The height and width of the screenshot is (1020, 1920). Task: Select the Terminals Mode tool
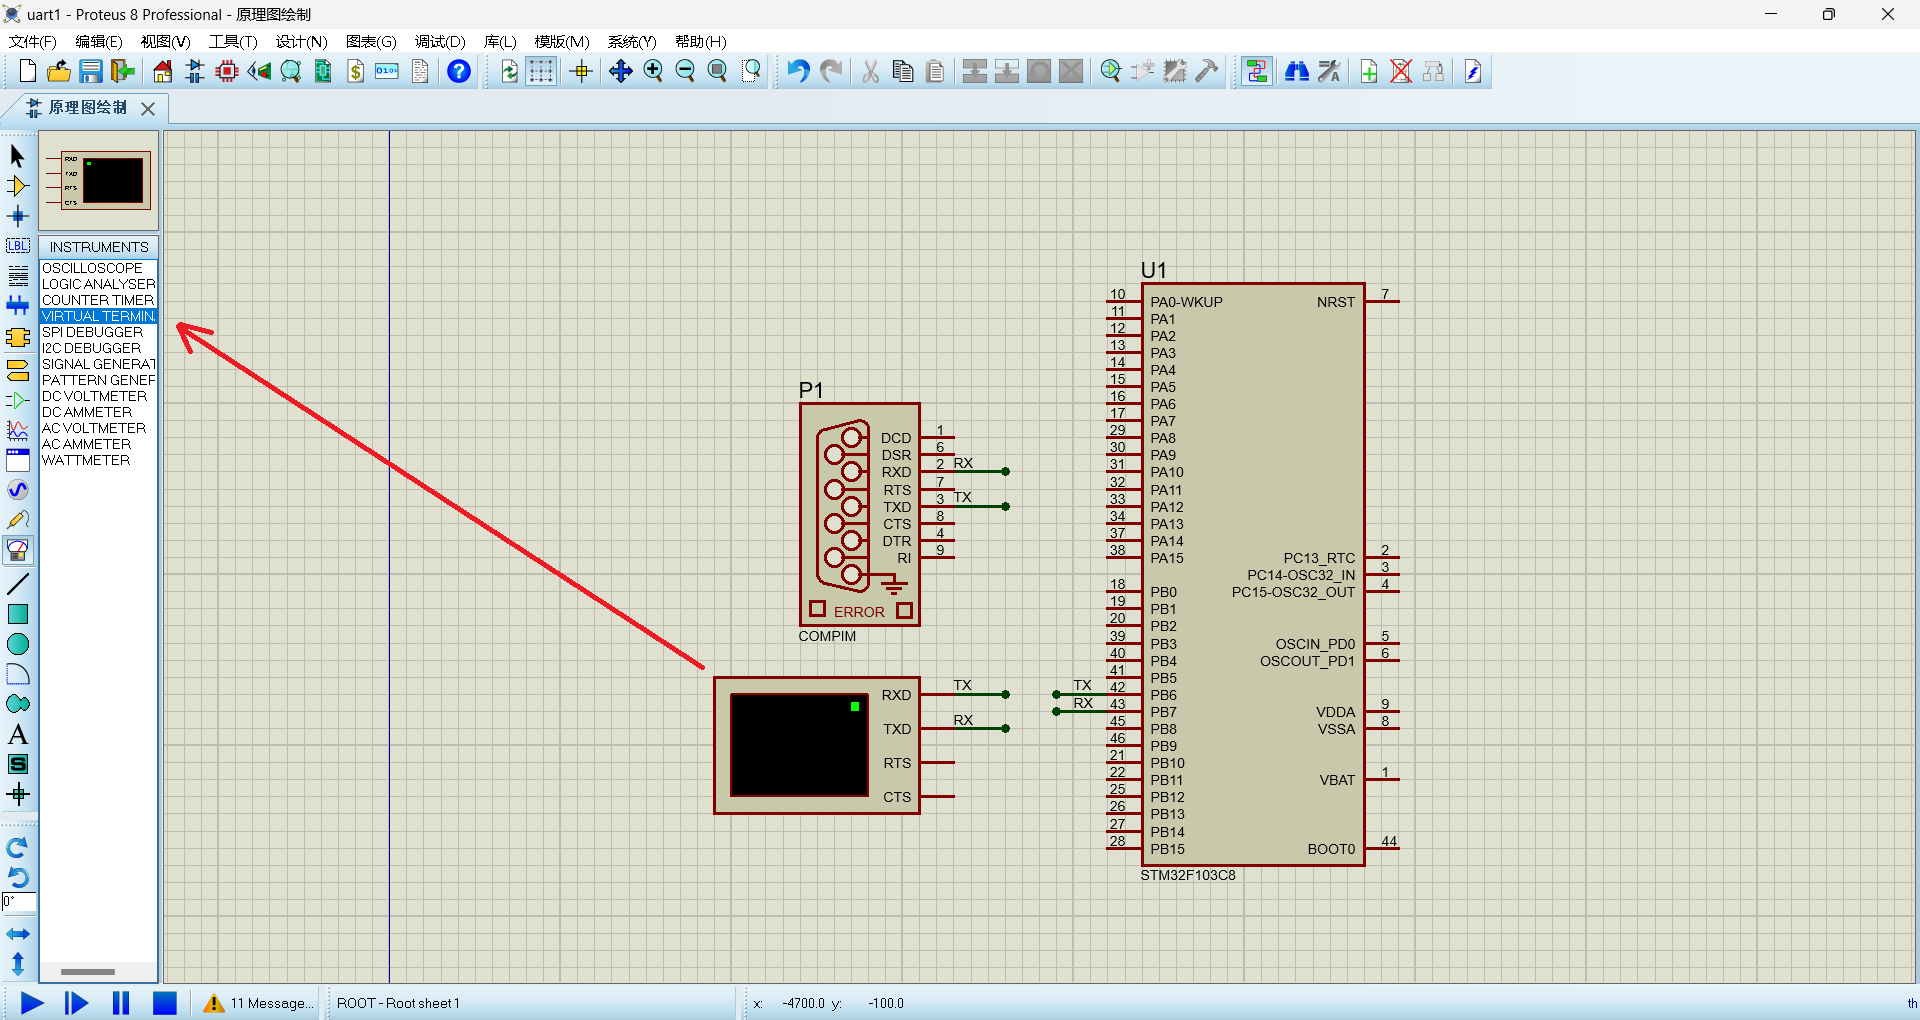[18, 370]
